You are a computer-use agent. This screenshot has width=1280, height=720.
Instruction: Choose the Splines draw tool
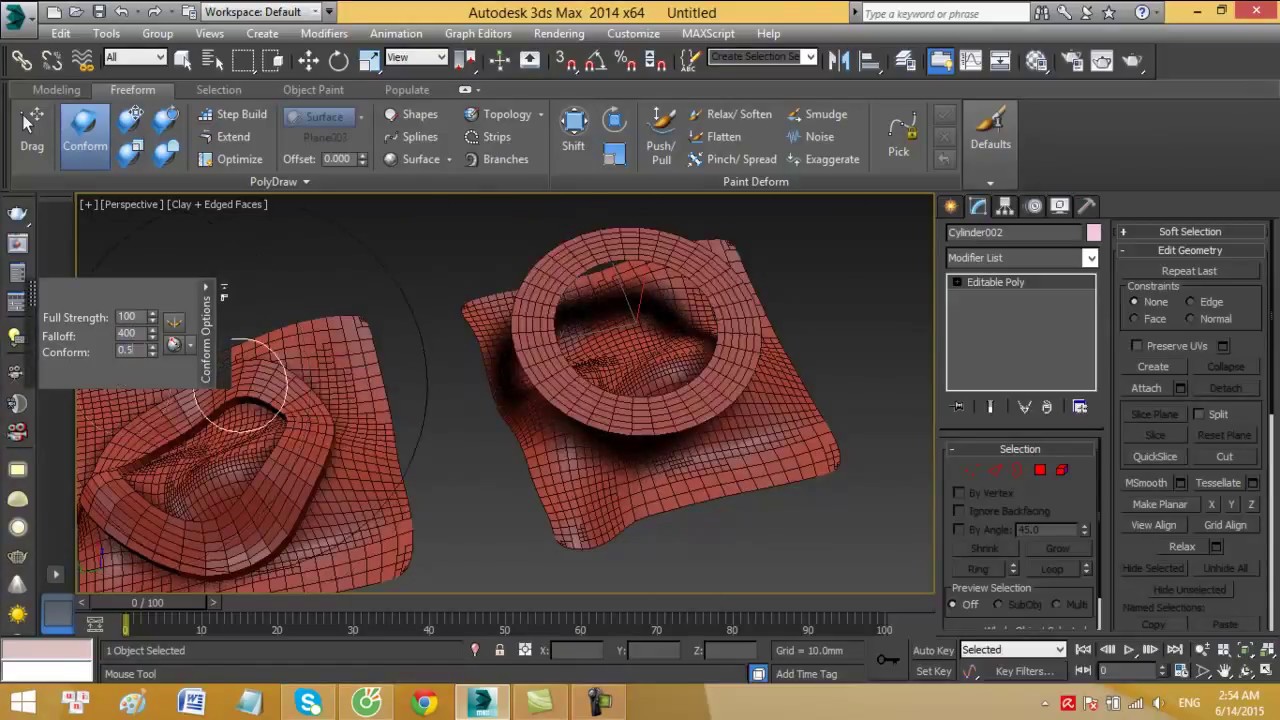(x=411, y=137)
